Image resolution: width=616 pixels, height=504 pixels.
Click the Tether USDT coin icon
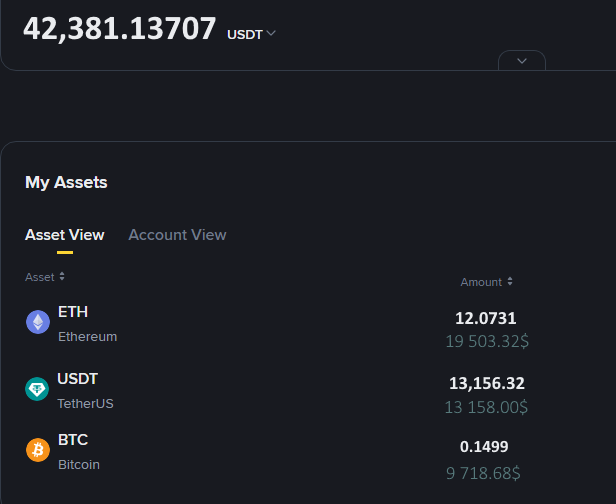(37, 389)
